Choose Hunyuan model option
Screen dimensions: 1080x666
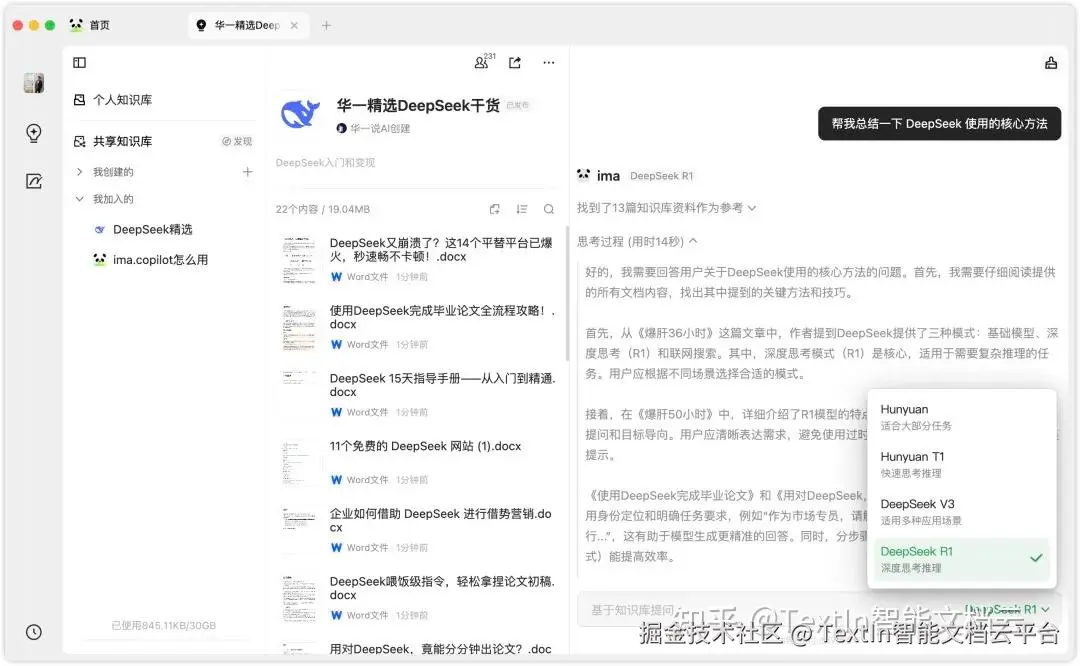coord(962,417)
